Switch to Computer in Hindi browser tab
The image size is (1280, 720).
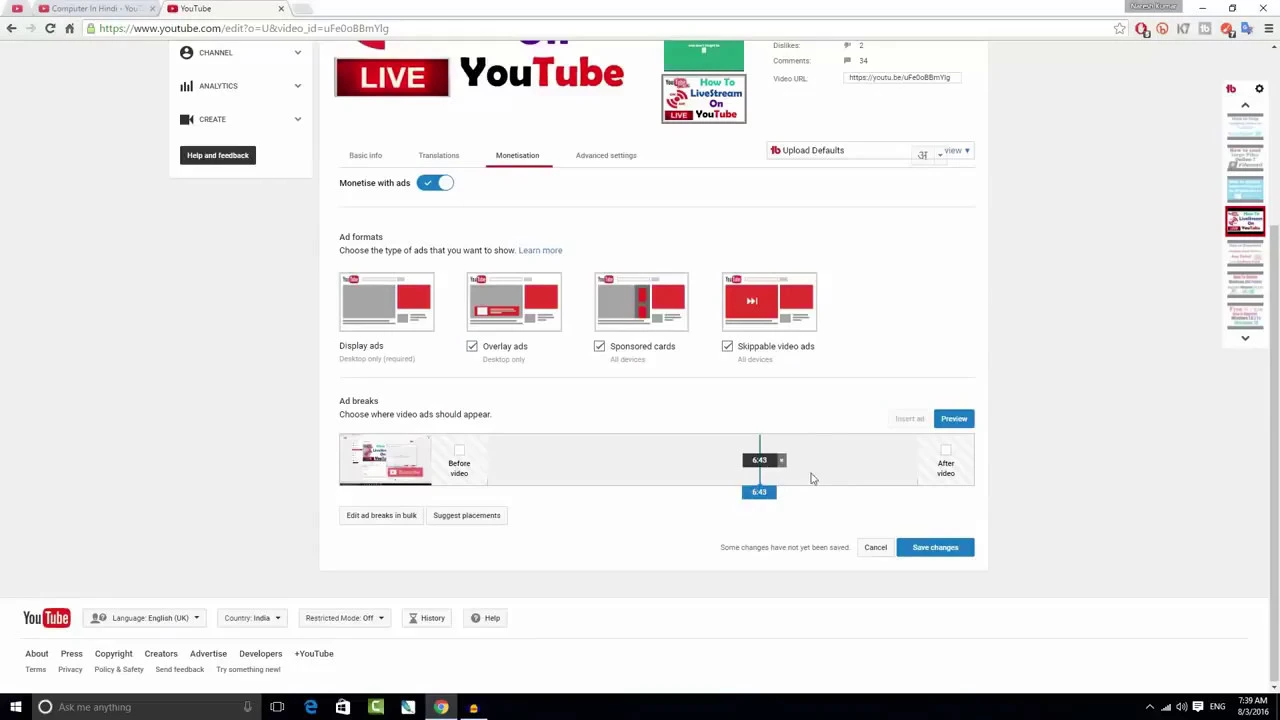tap(94, 8)
